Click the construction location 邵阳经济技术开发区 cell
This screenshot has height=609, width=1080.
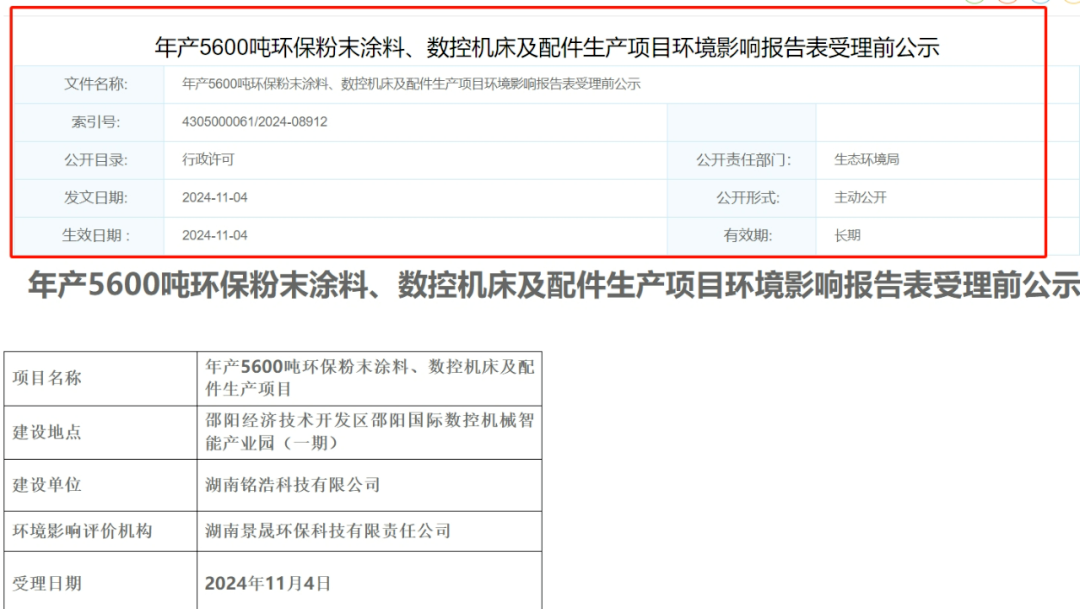click(369, 432)
